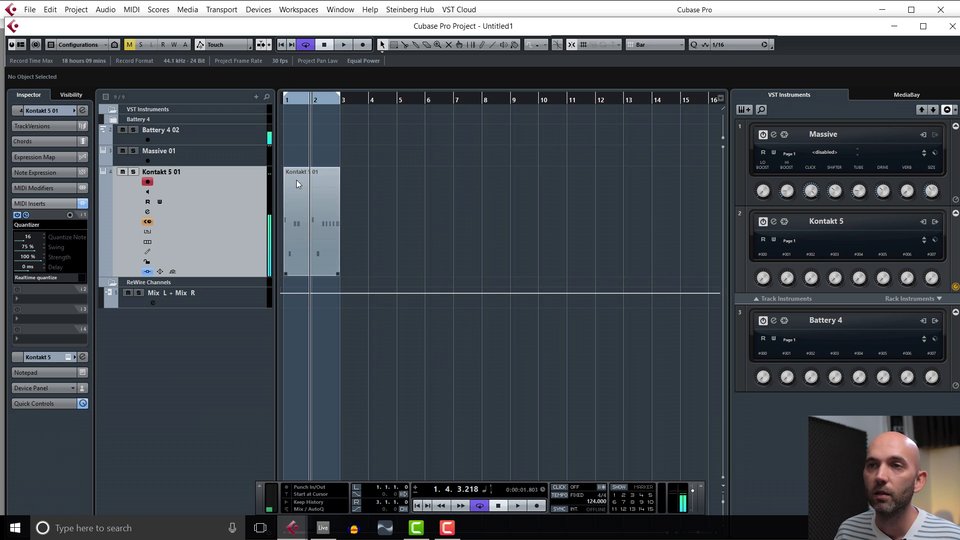This screenshot has width=960, height=540.
Task: Open the Windows Start menu
Action: 15,528
